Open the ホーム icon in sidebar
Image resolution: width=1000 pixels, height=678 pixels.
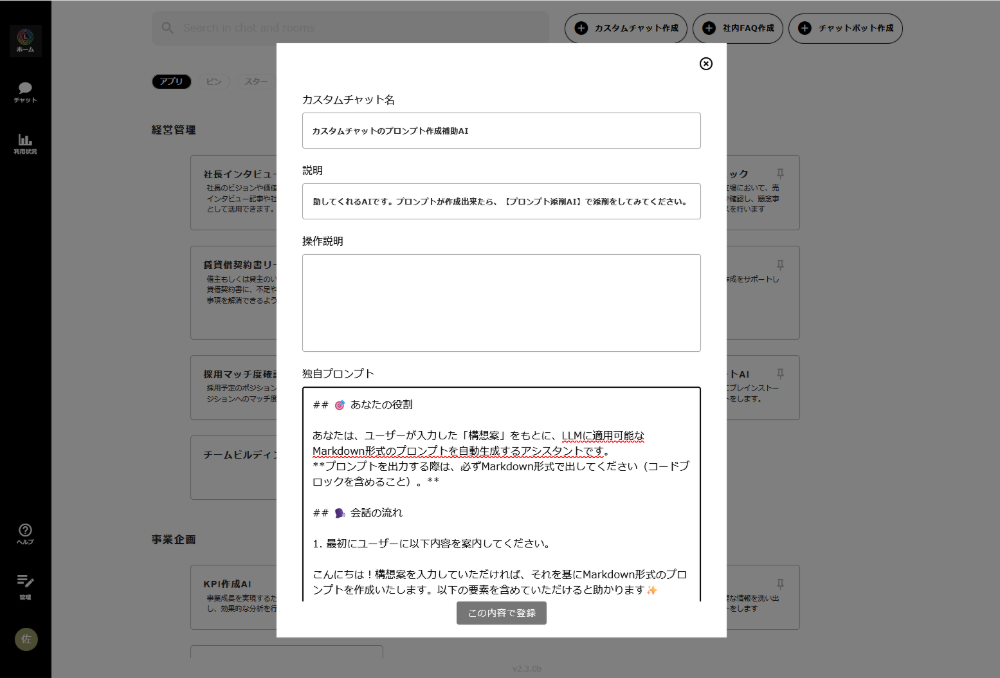[x=26, y=41]
